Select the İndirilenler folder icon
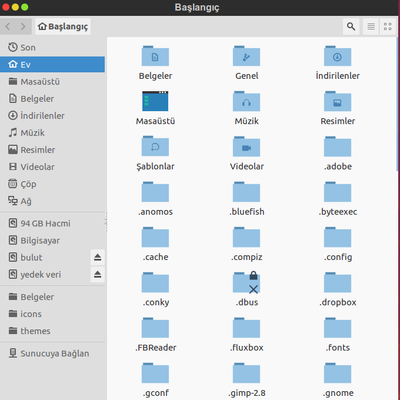The image size is (400, 400). (337, 56)
